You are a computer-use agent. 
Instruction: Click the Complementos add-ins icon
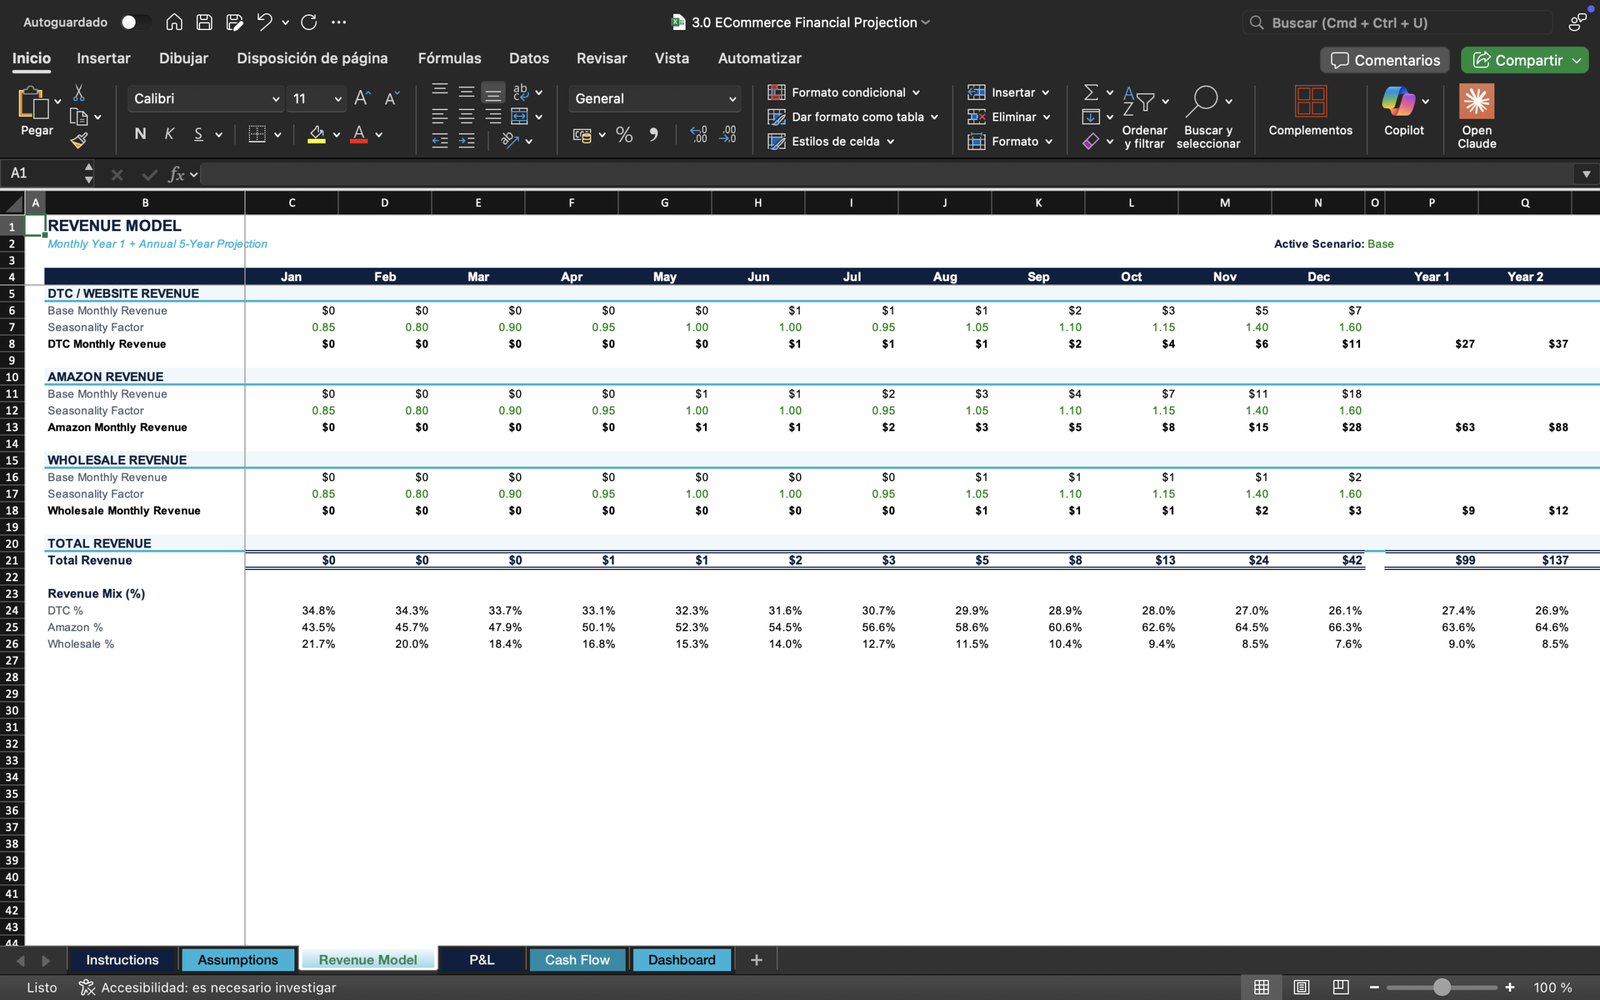point(1310,101)
